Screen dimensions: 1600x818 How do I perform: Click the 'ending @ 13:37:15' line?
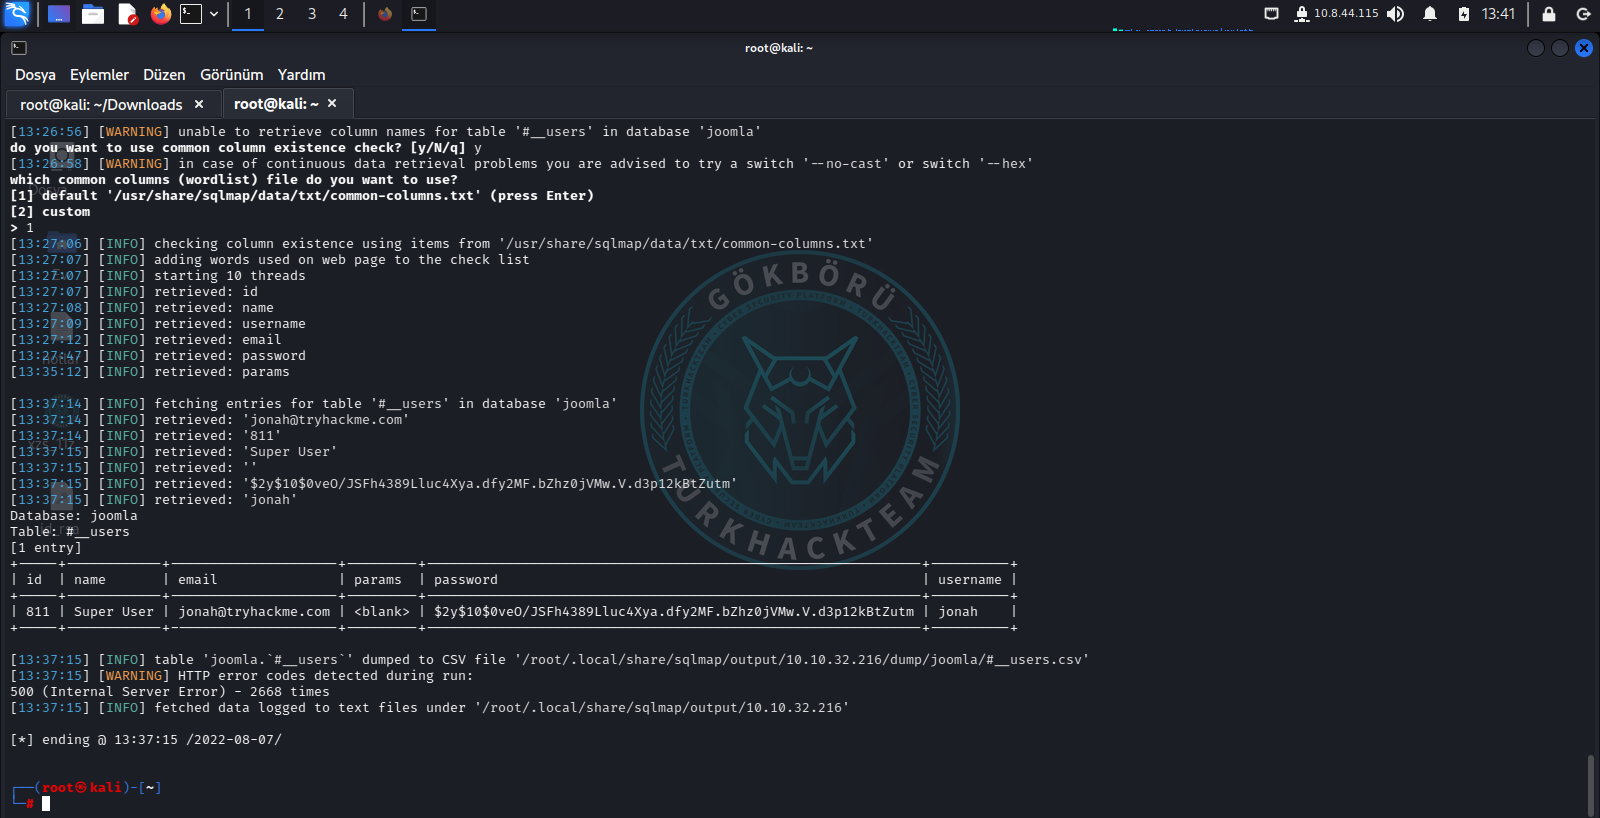click(x=146, y=740)
